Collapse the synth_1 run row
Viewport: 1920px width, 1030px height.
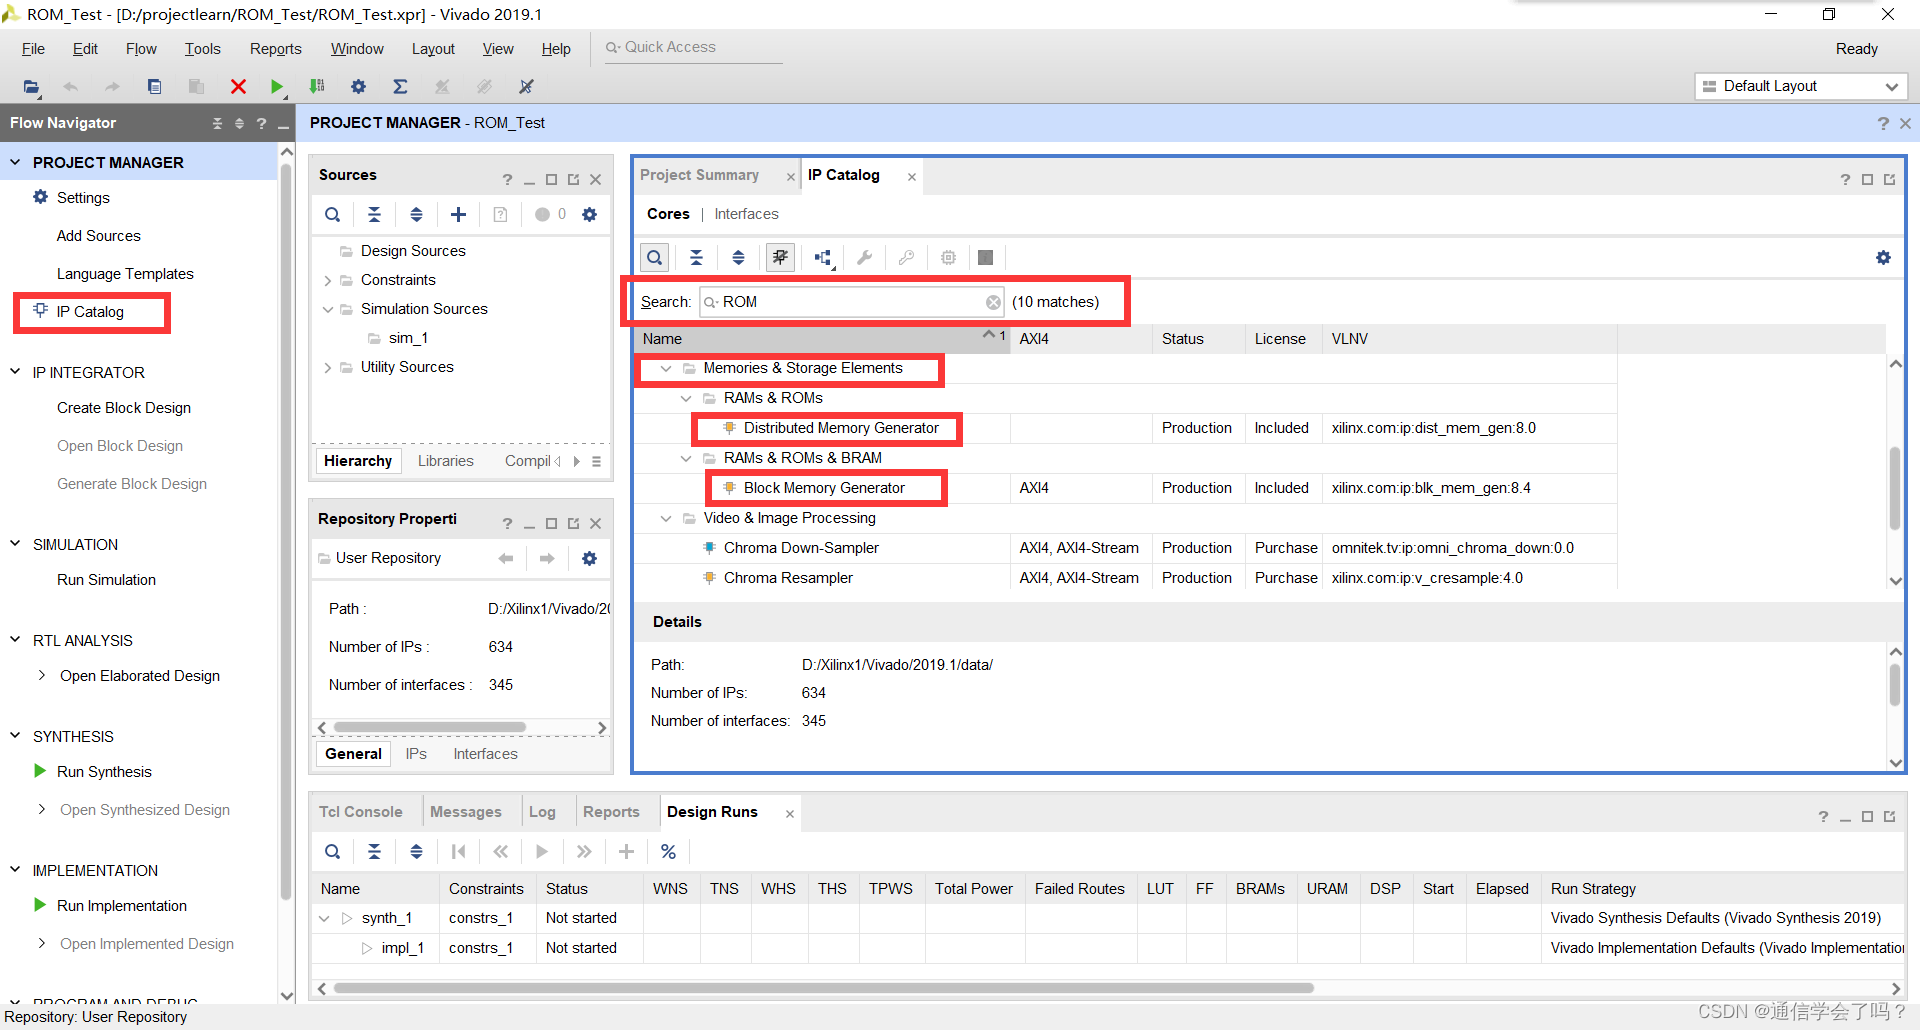[324, 918]
